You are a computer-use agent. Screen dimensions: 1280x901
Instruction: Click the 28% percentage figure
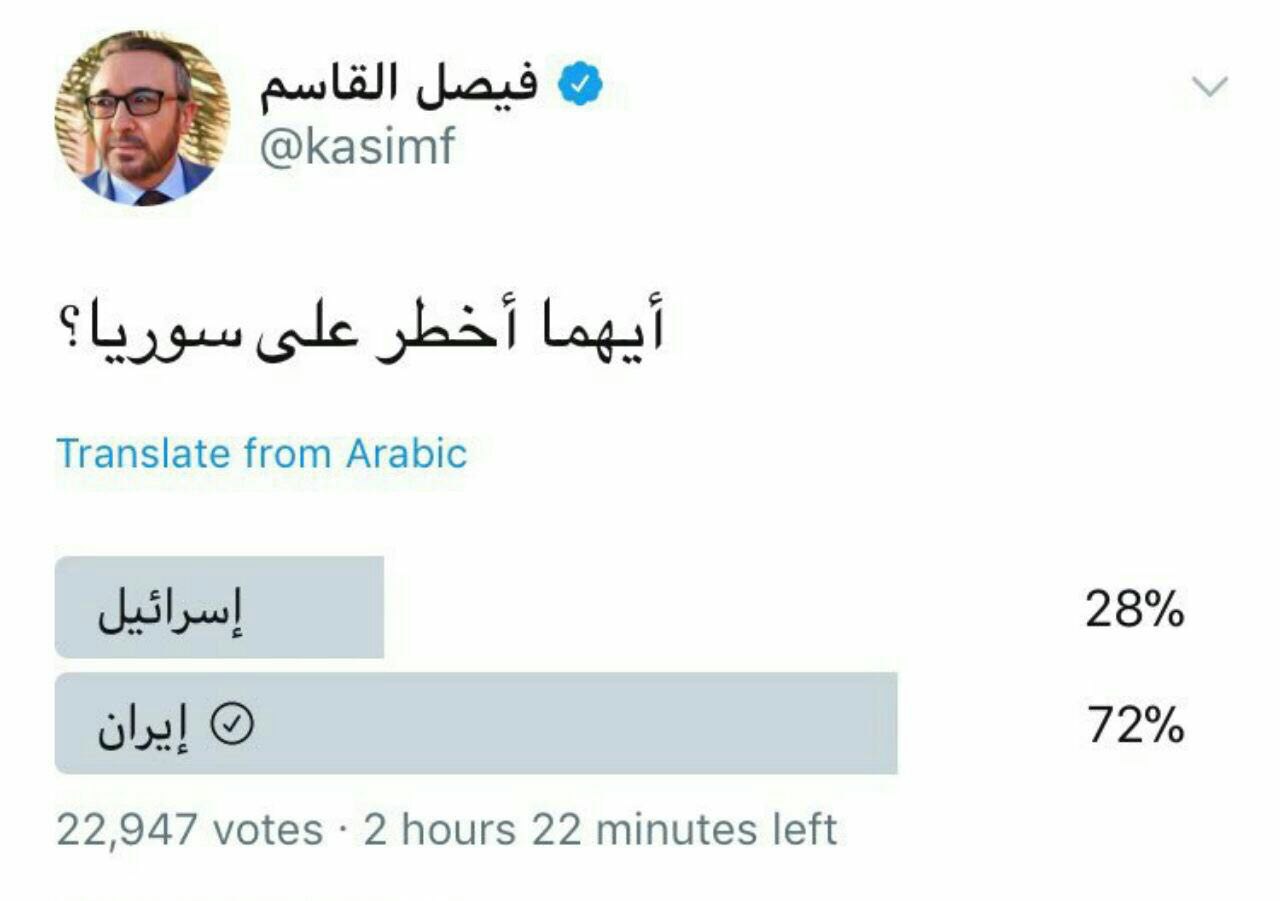tap(1134, 610)
